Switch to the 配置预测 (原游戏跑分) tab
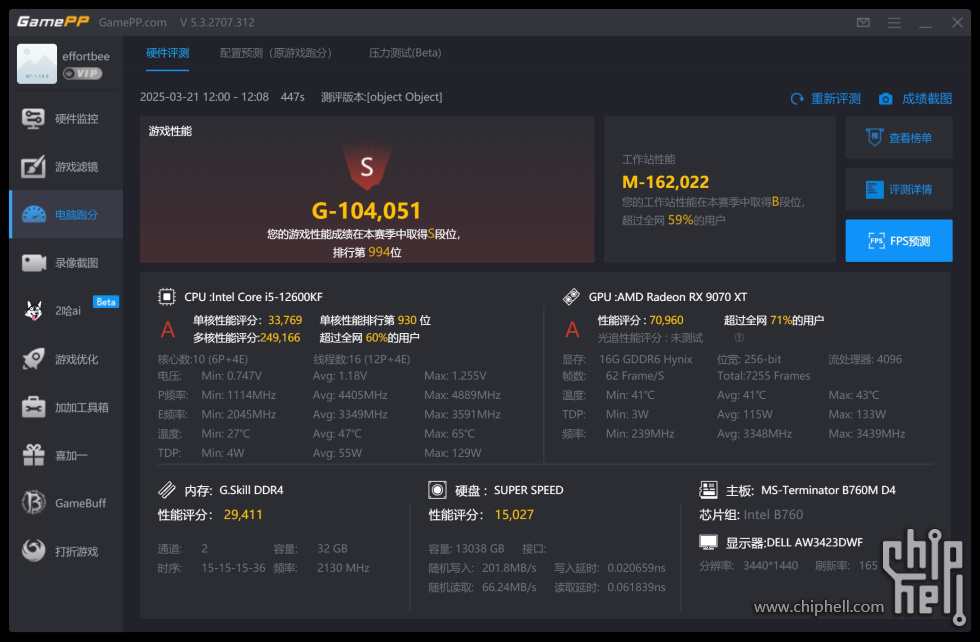The image size is (980, 642). [276, 53]
